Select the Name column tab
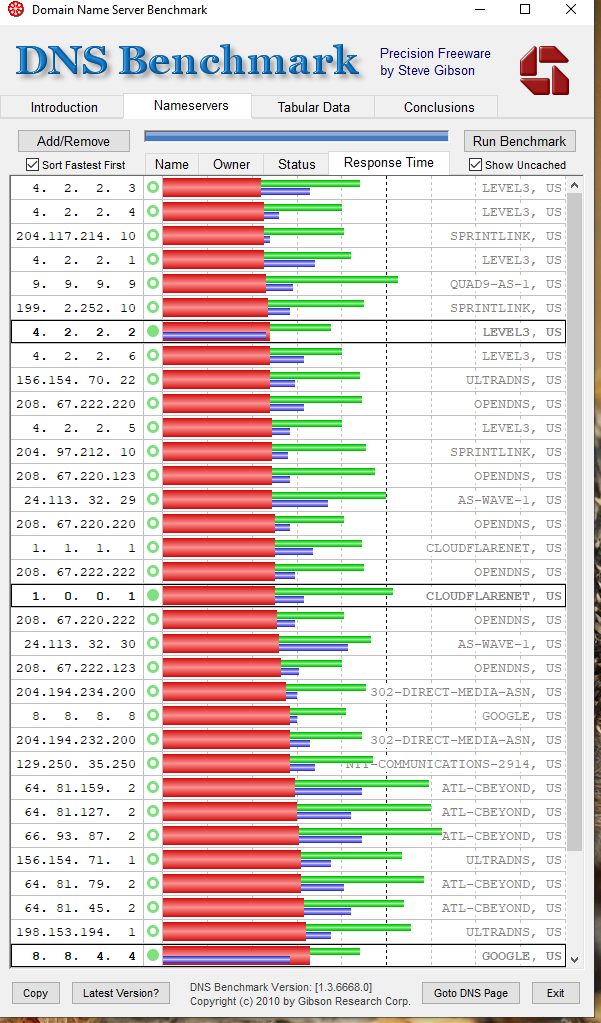The image size is (601, 1023). (172, 164)
